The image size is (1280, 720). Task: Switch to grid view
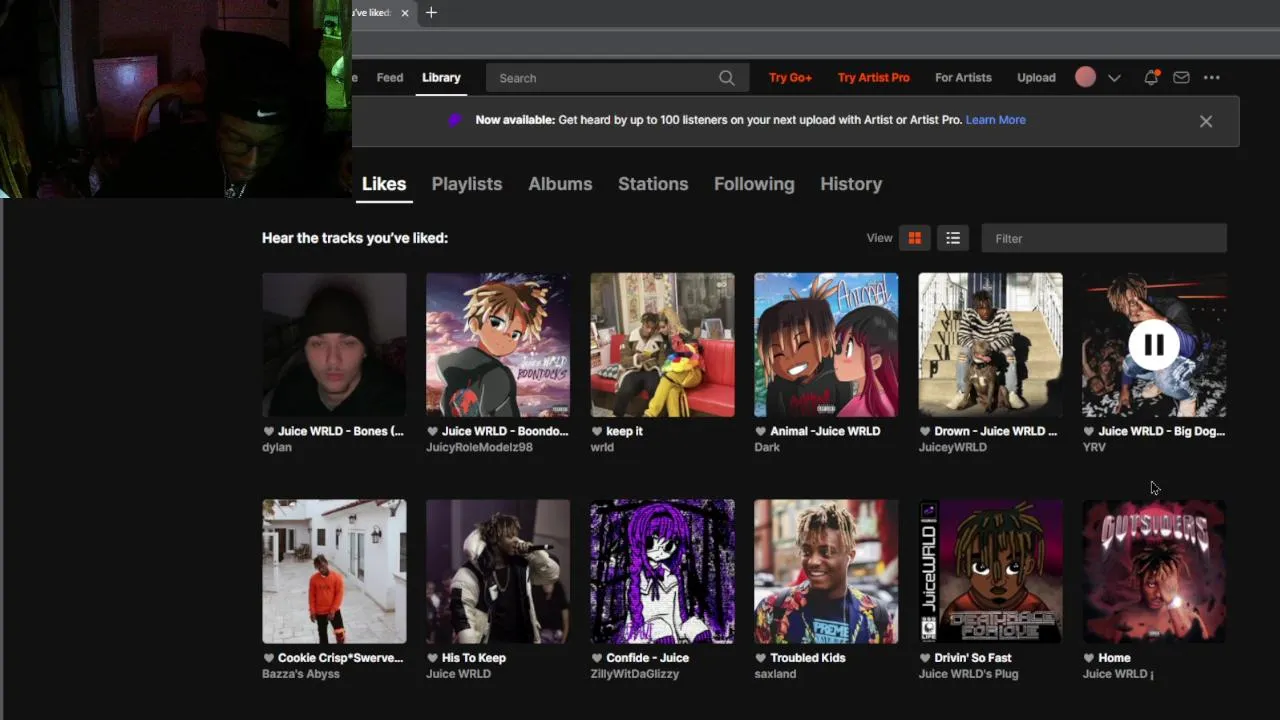914,238
